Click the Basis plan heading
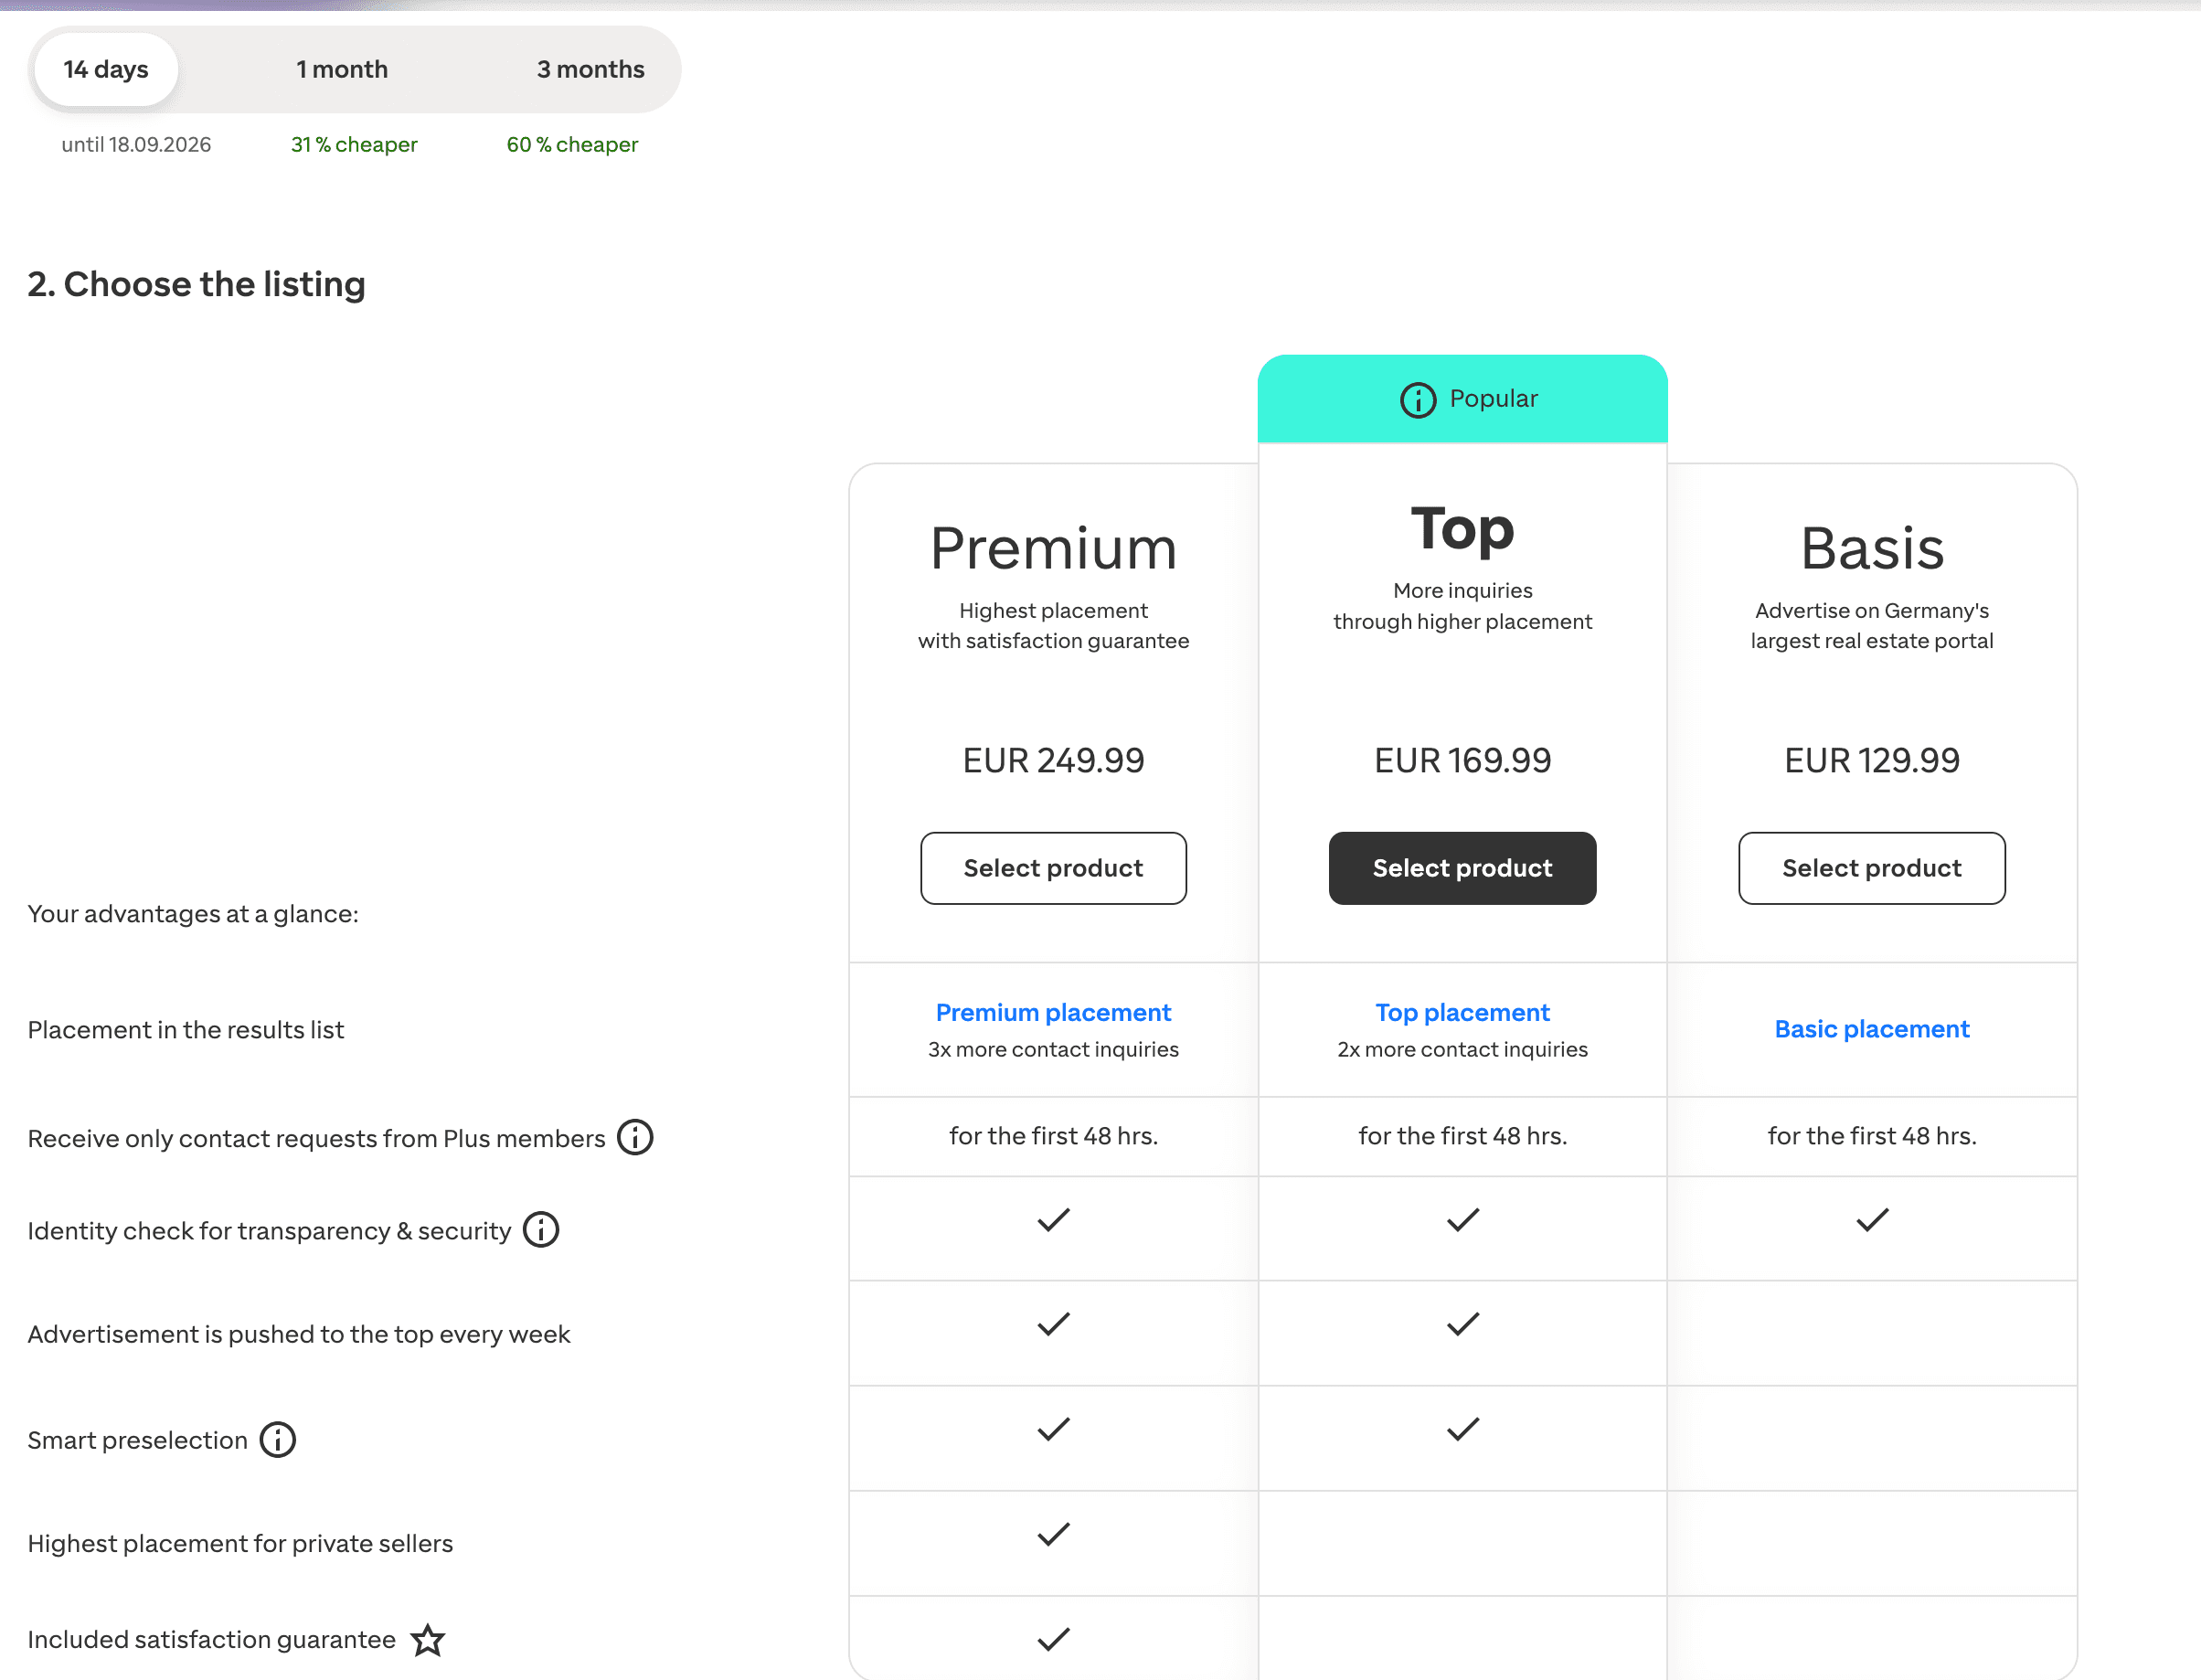Image resolution: width=2201 pixels, height=1680 pixels. (x=1872, y=548)
